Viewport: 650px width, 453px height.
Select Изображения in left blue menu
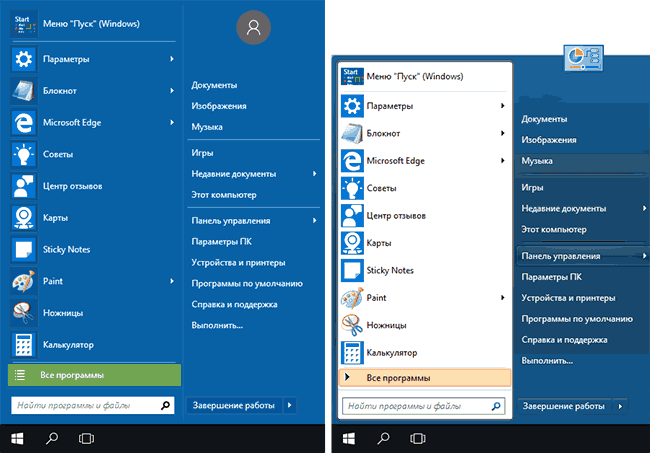219,106
